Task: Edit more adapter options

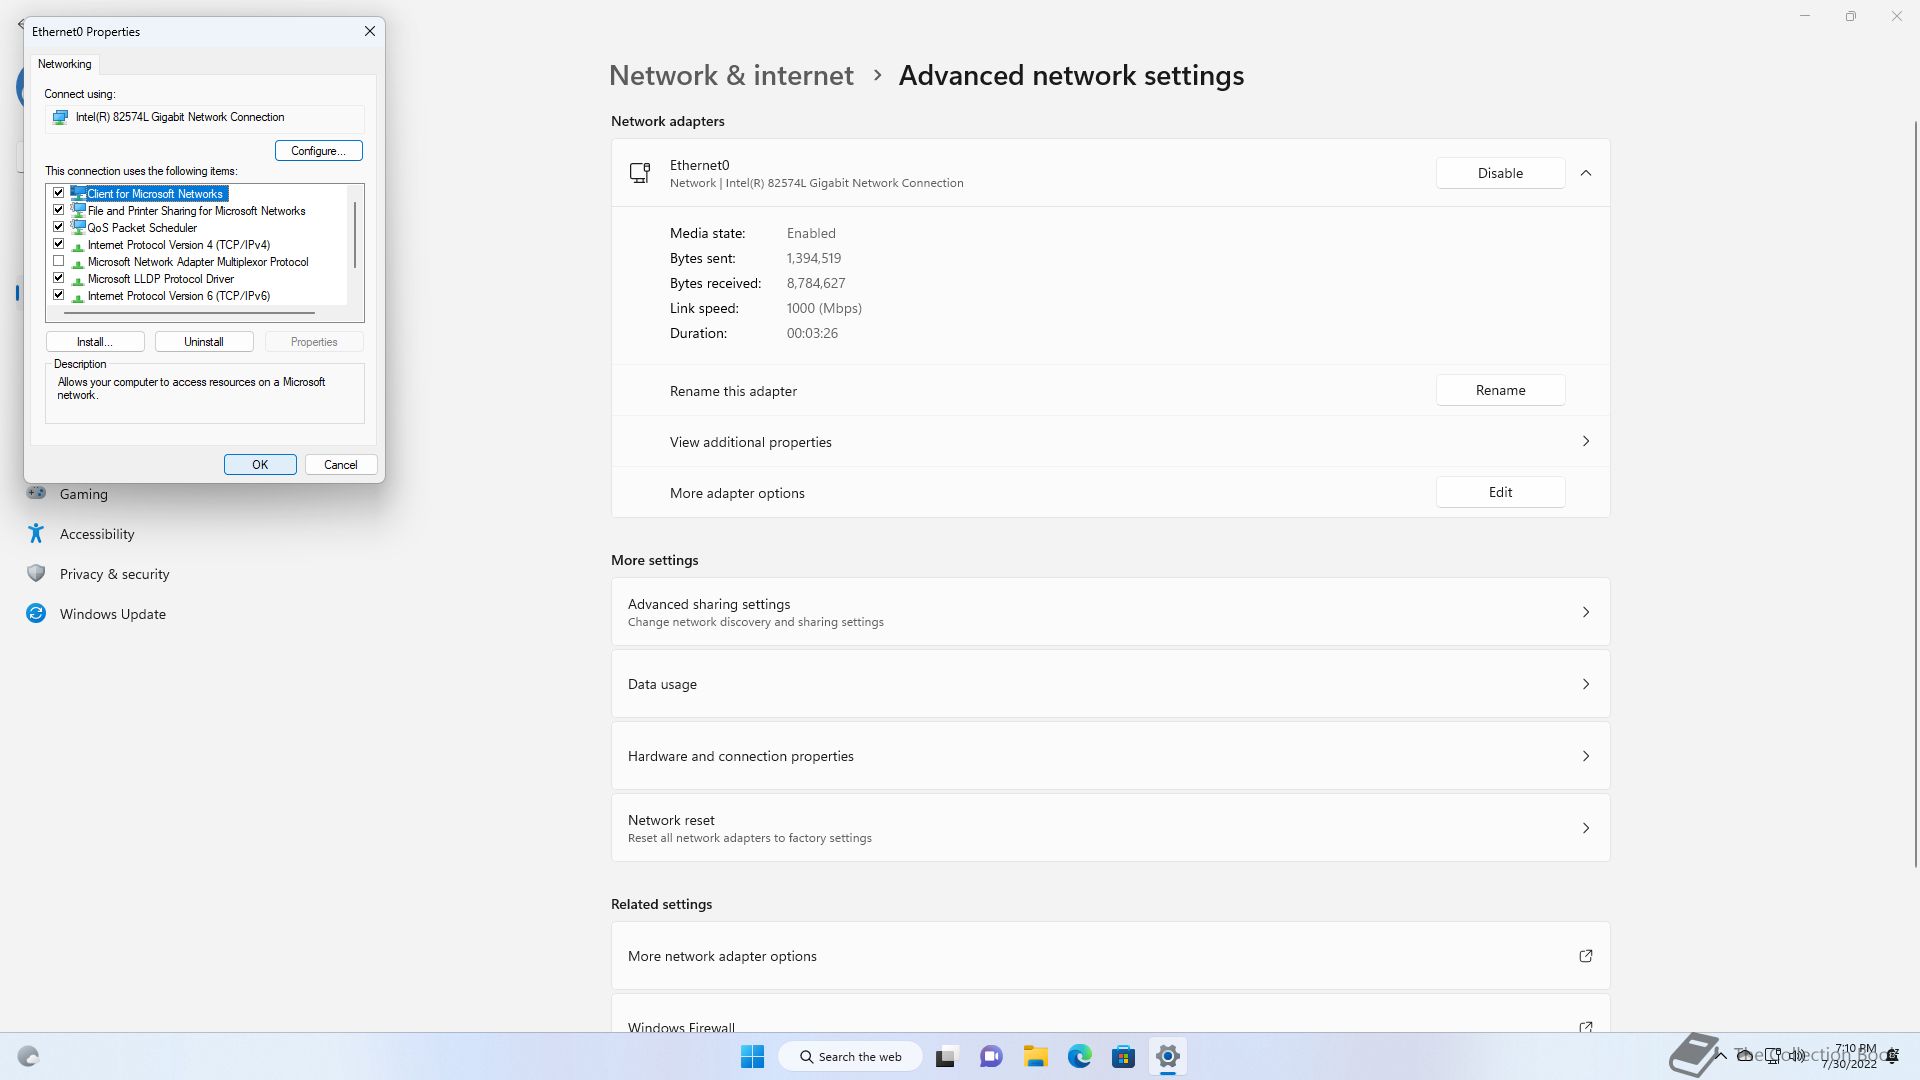Action: pos(1500,492)
